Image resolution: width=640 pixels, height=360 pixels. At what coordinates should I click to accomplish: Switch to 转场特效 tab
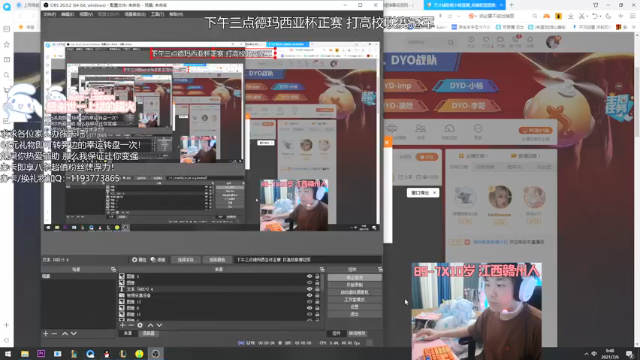coord(357,333)
